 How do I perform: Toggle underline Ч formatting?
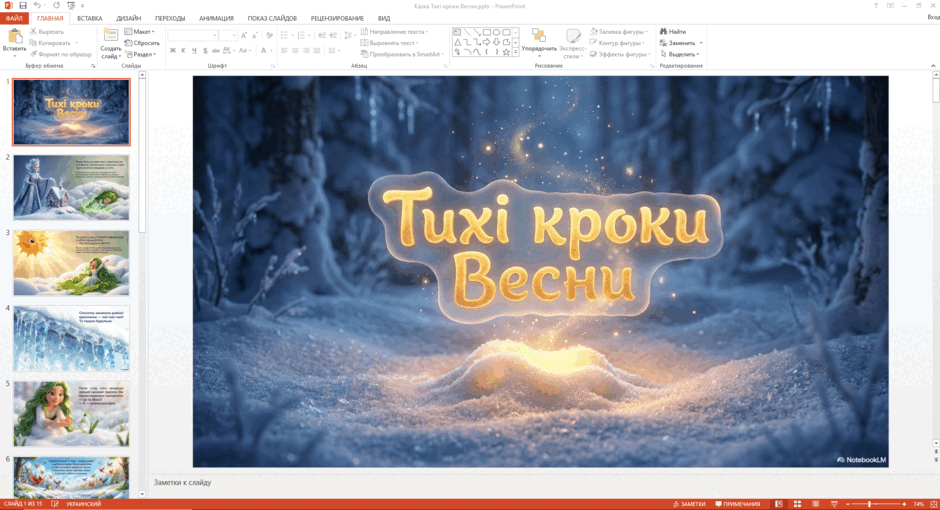tap(194, 50)
